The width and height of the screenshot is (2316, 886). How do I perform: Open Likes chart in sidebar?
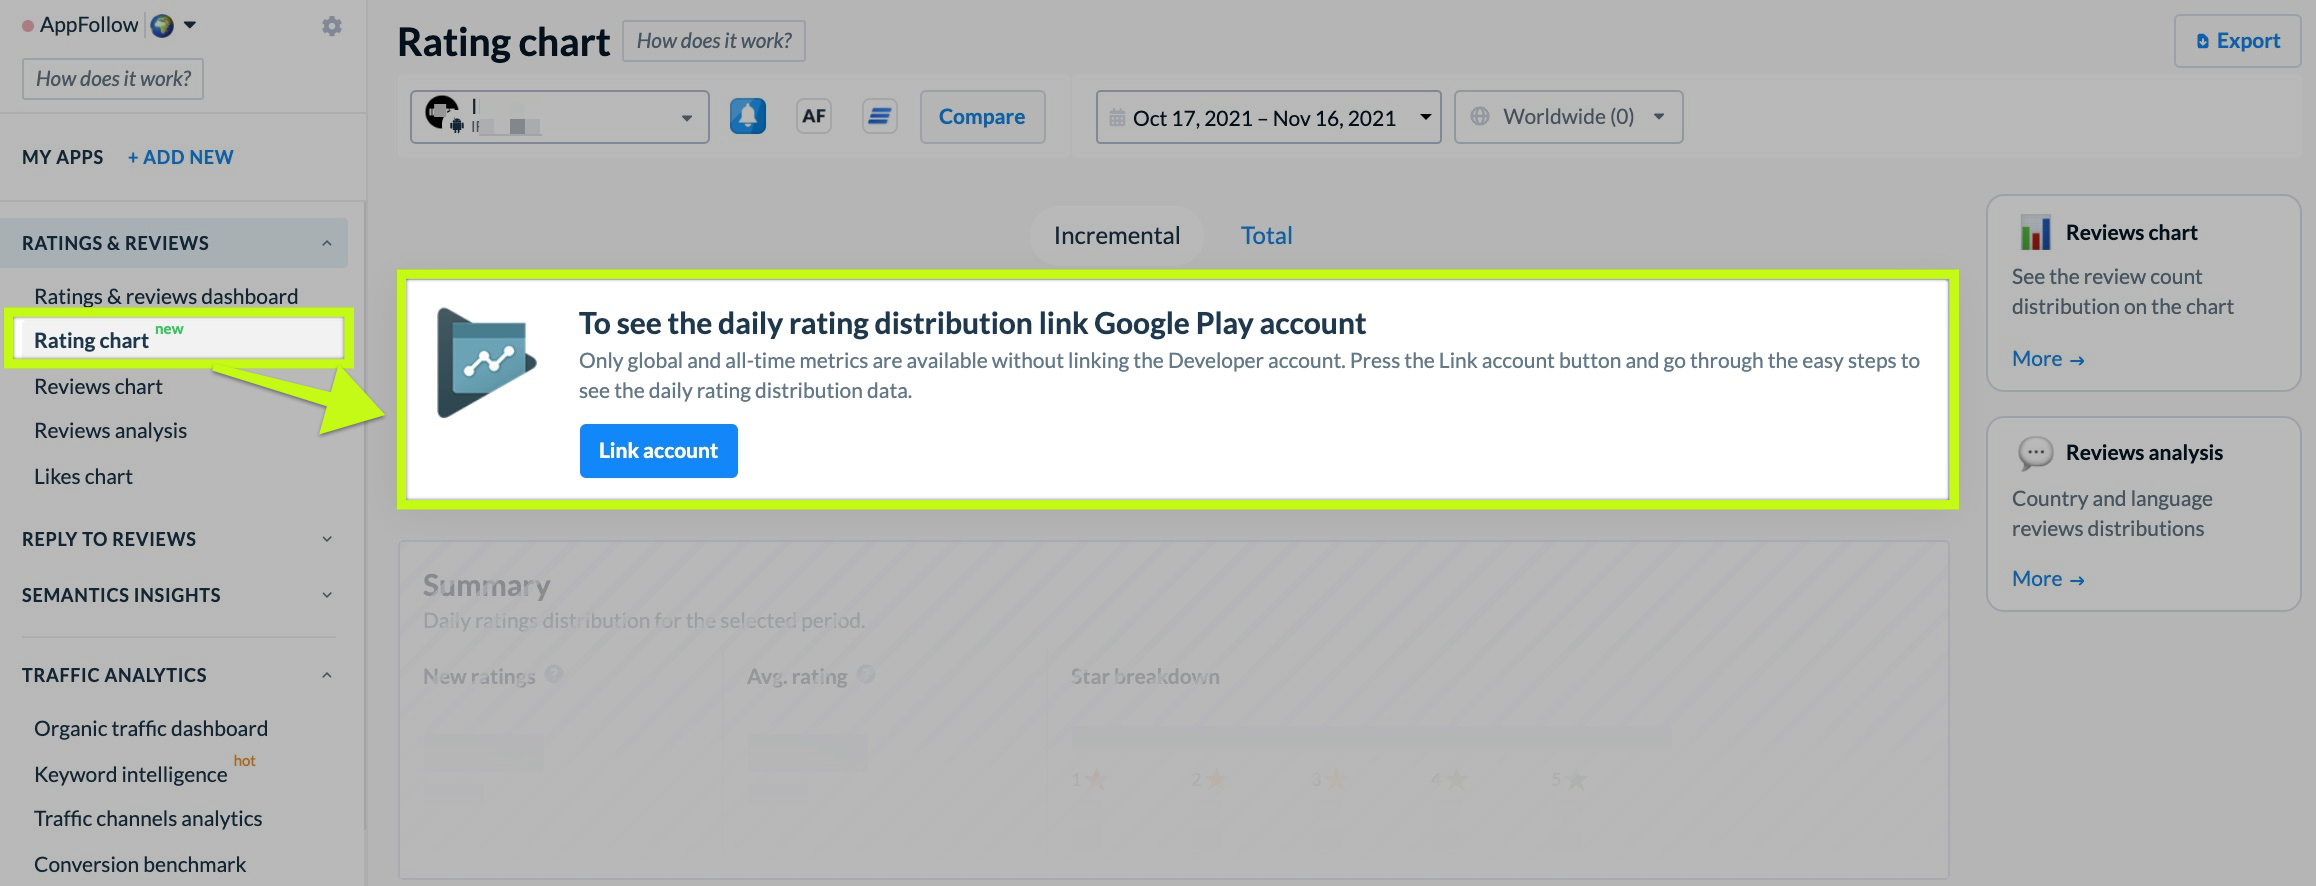pos(83,477)
